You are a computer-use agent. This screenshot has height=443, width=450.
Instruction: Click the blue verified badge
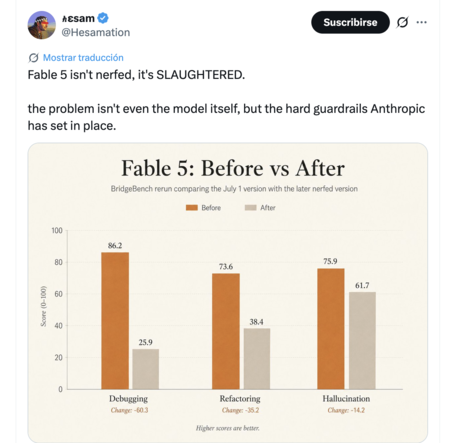(103, 18)
